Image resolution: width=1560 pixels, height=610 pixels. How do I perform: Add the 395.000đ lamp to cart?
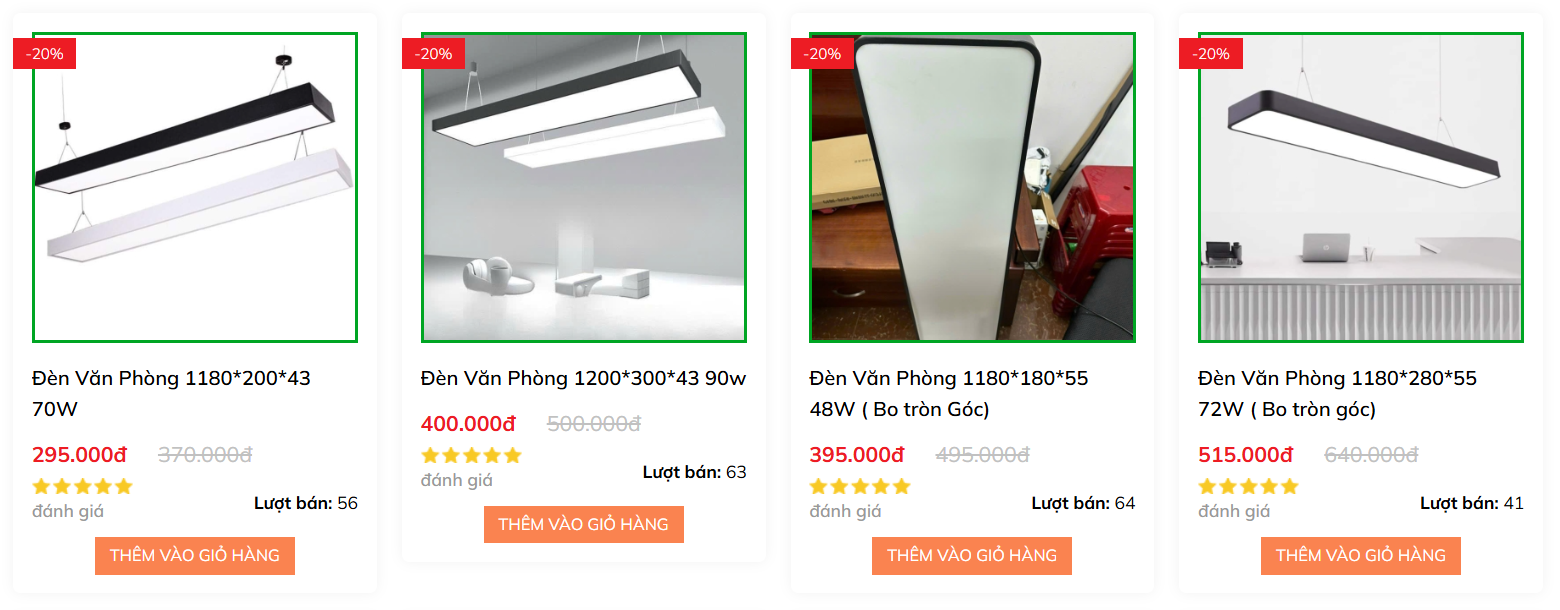coord(972,556)
